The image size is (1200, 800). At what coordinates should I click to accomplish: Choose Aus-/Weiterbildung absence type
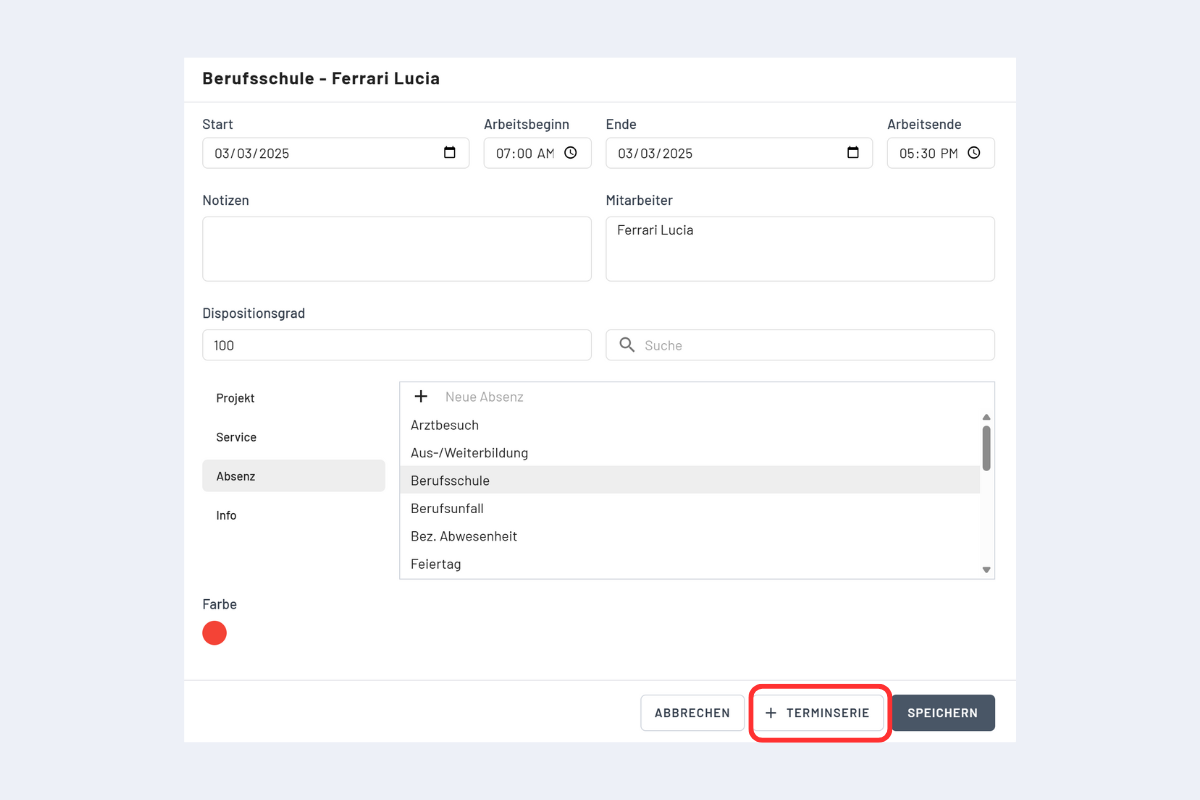pyautogui.click(x=469, y=453)
